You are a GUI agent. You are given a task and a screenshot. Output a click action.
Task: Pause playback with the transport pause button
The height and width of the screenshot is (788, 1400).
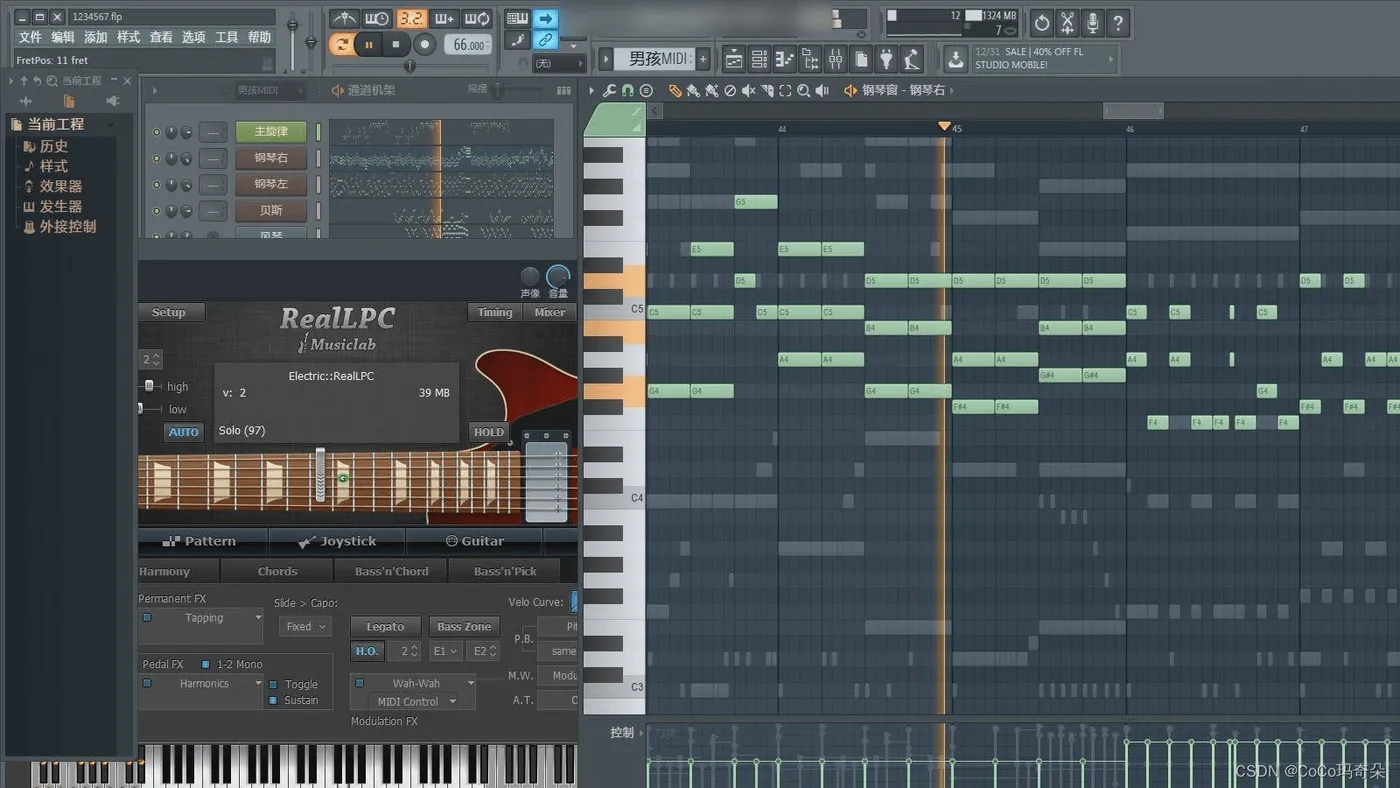click(369, 44)
